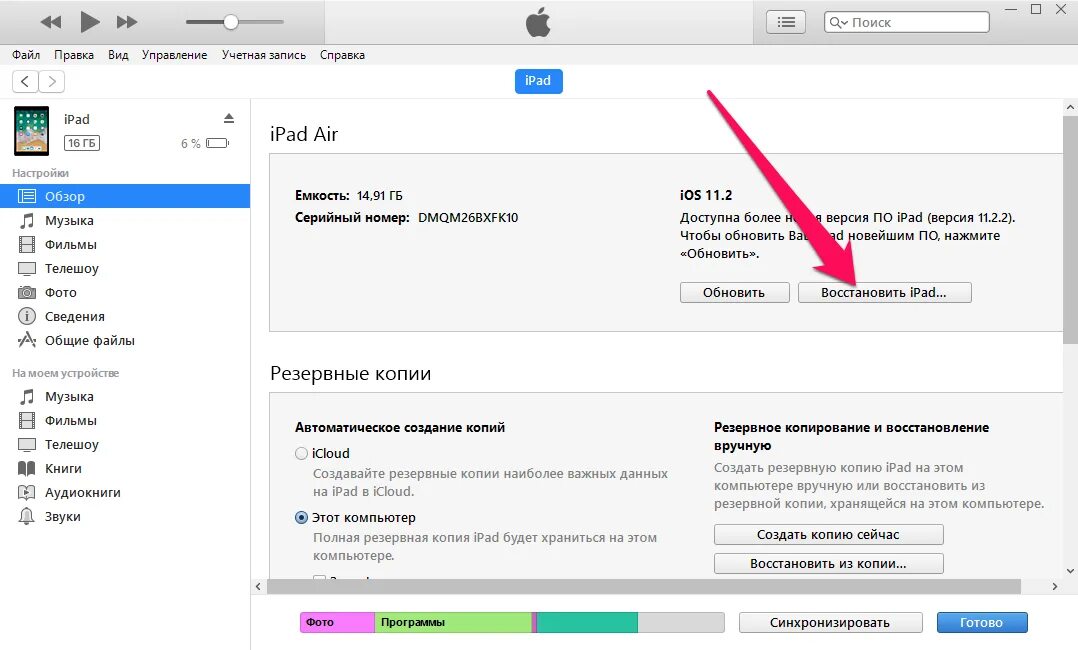
Task: Select Обзор in the settings sidebar
Action: (x=124, y=196)
